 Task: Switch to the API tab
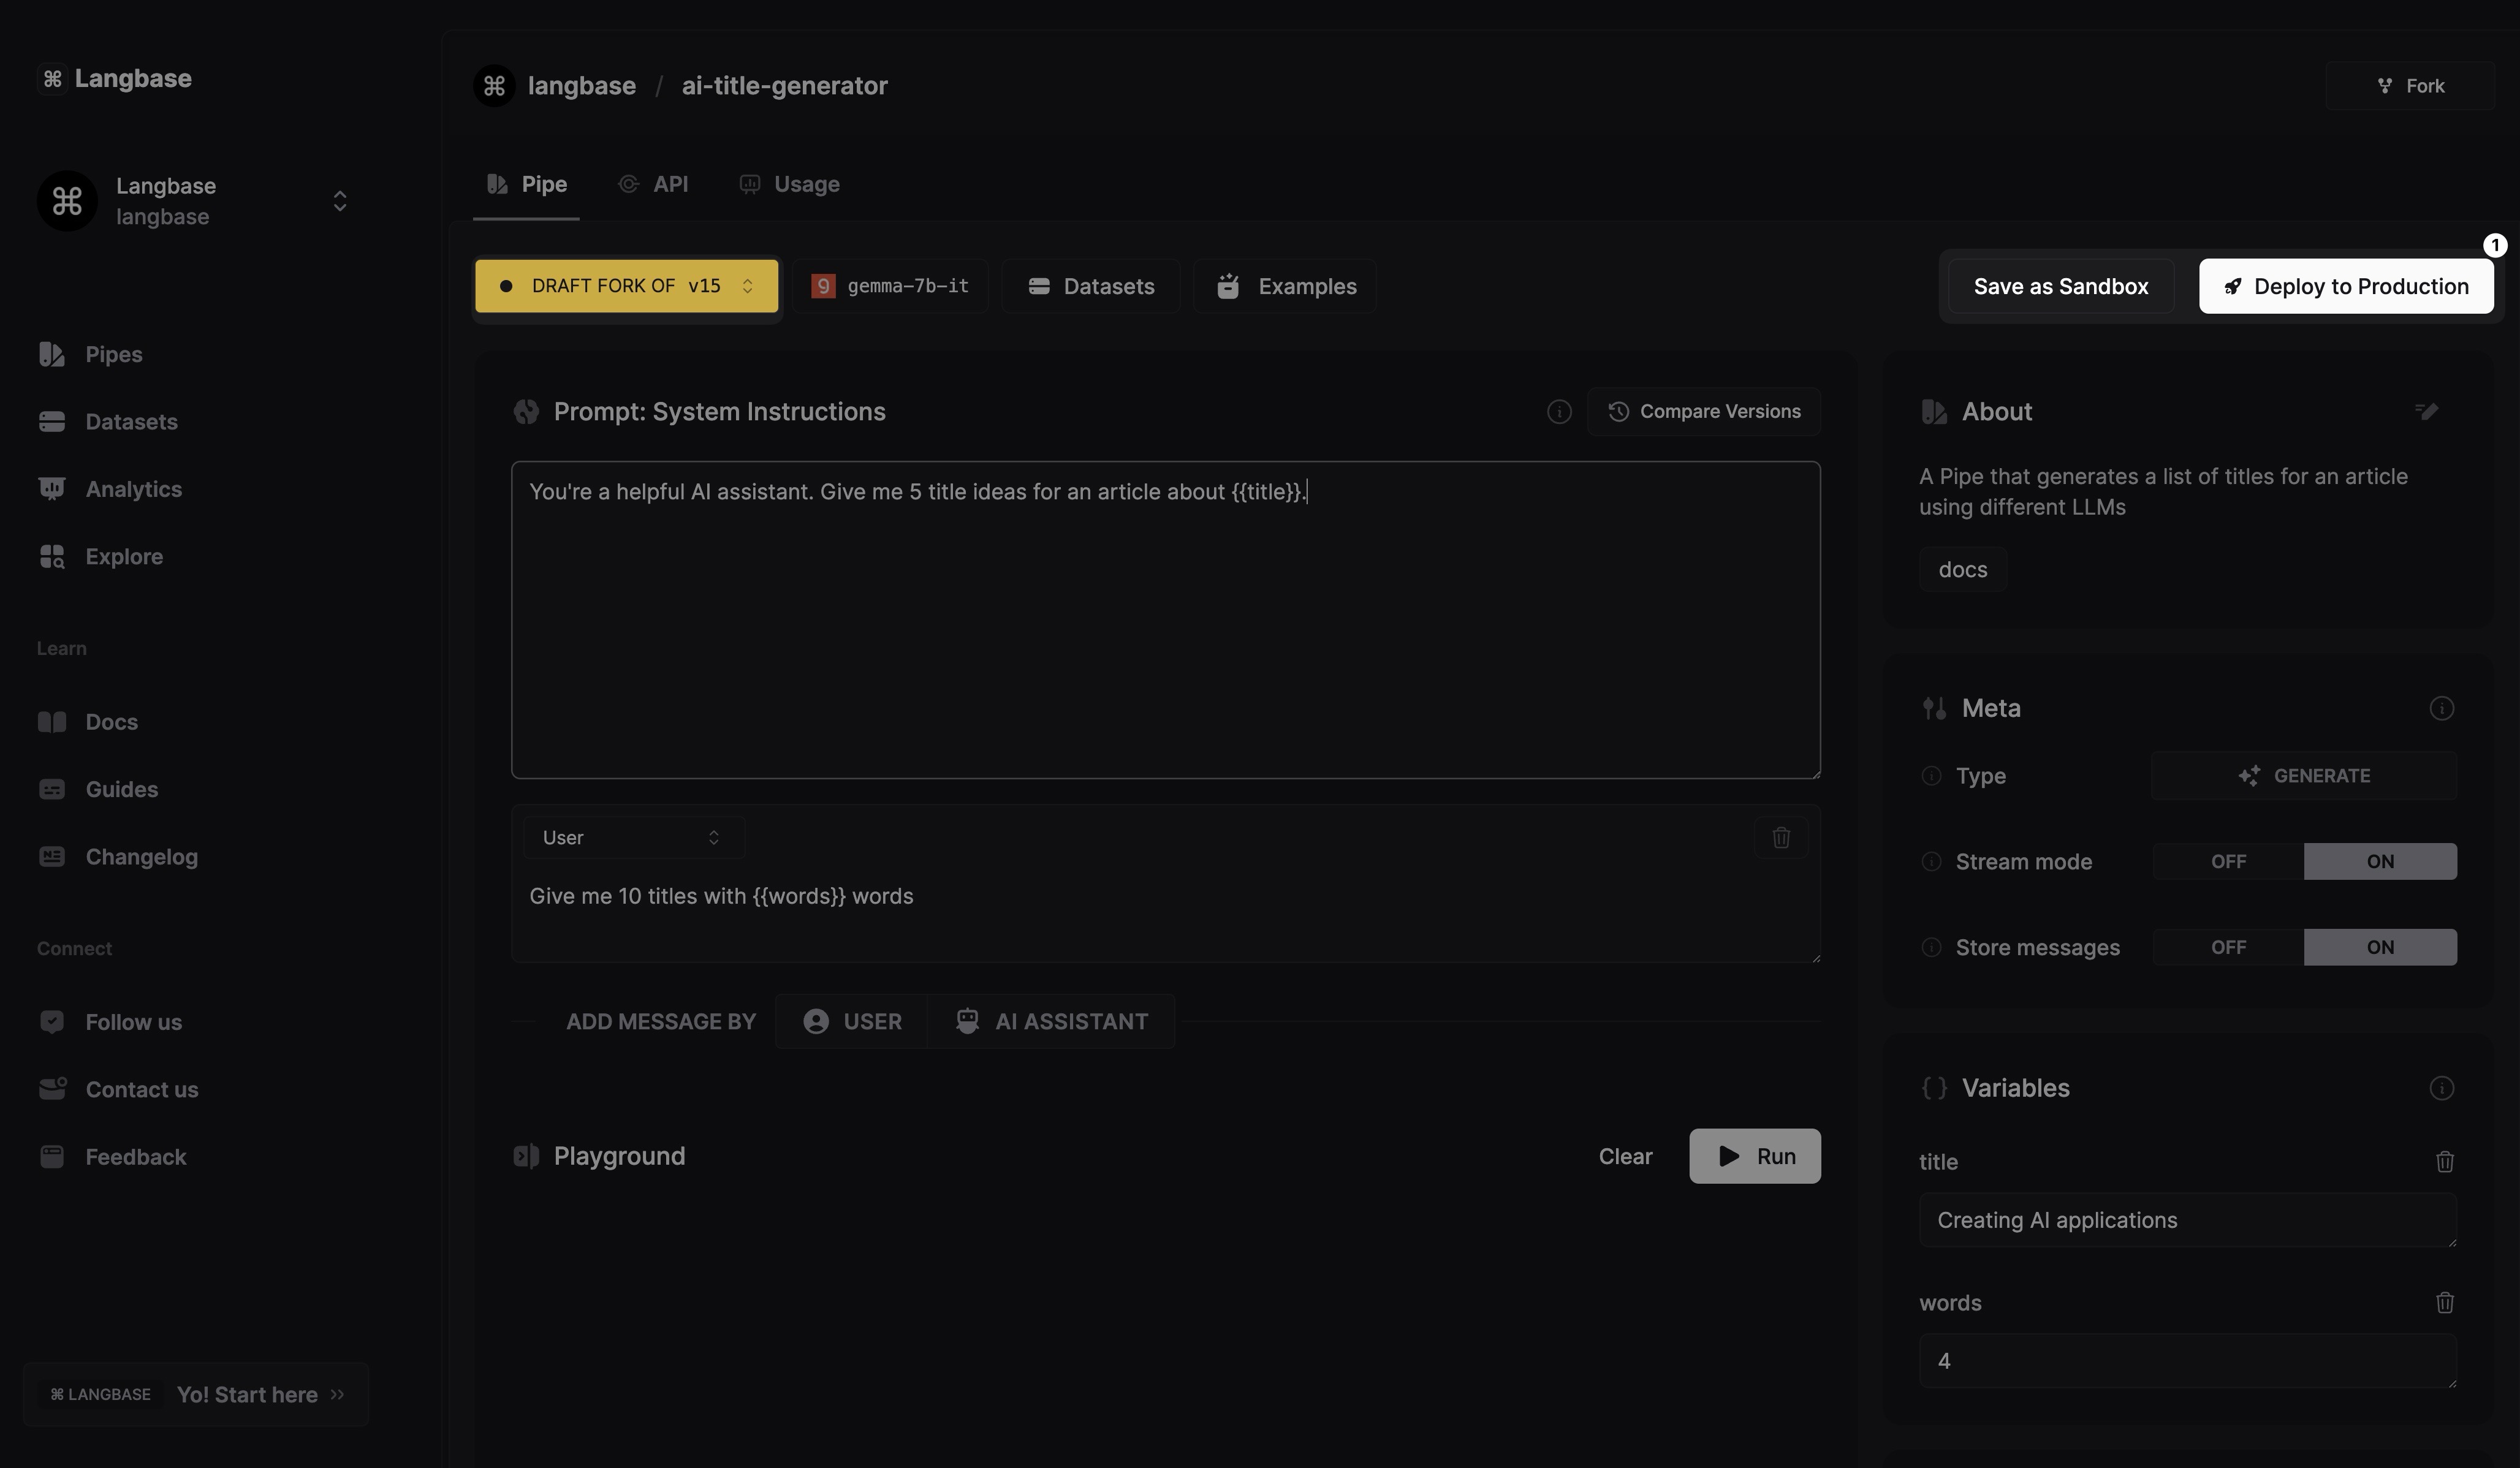coord(654,184)
